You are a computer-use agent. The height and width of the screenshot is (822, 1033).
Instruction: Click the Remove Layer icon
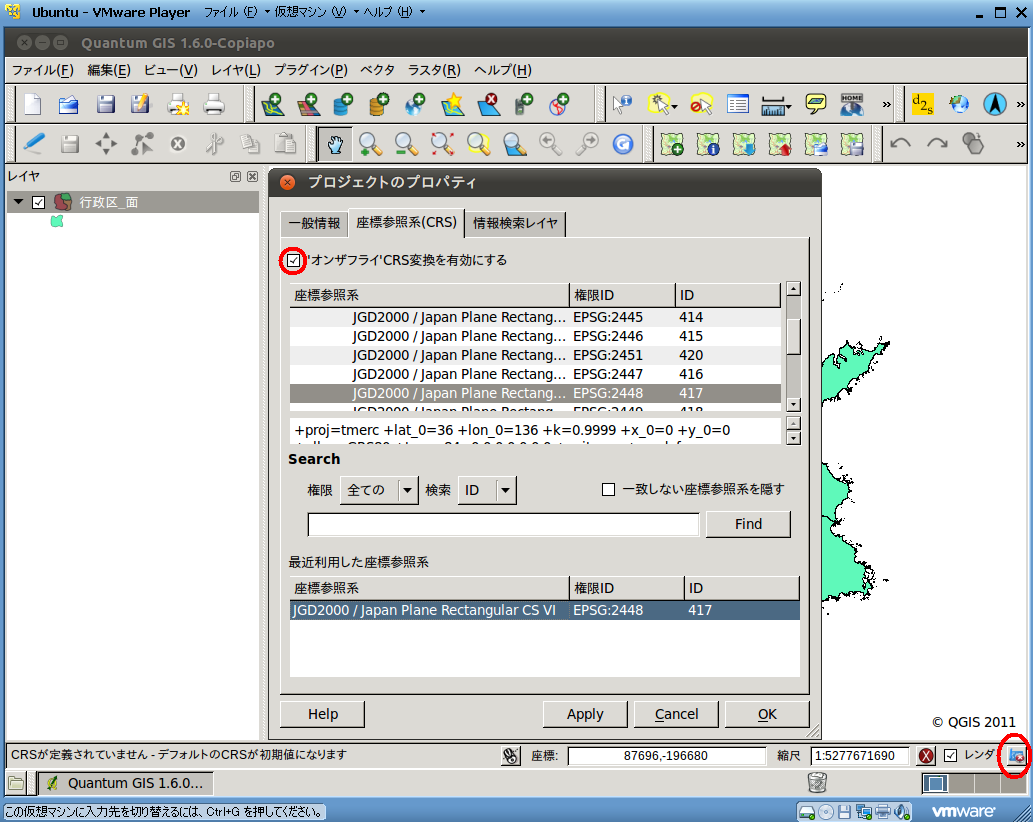[x=488, y=104]
